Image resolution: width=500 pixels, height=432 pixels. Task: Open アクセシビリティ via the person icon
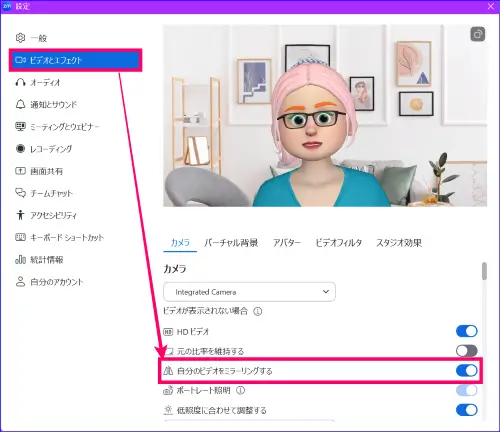coord(20,215)
